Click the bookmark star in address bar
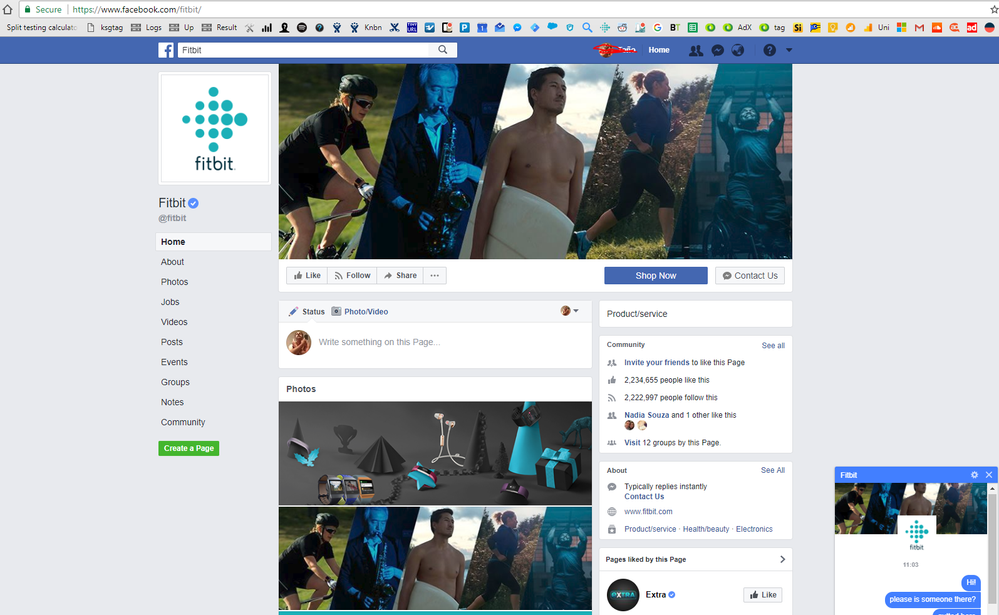The width and height of the screenshot is (999, 615). click(x=995, y=10)
